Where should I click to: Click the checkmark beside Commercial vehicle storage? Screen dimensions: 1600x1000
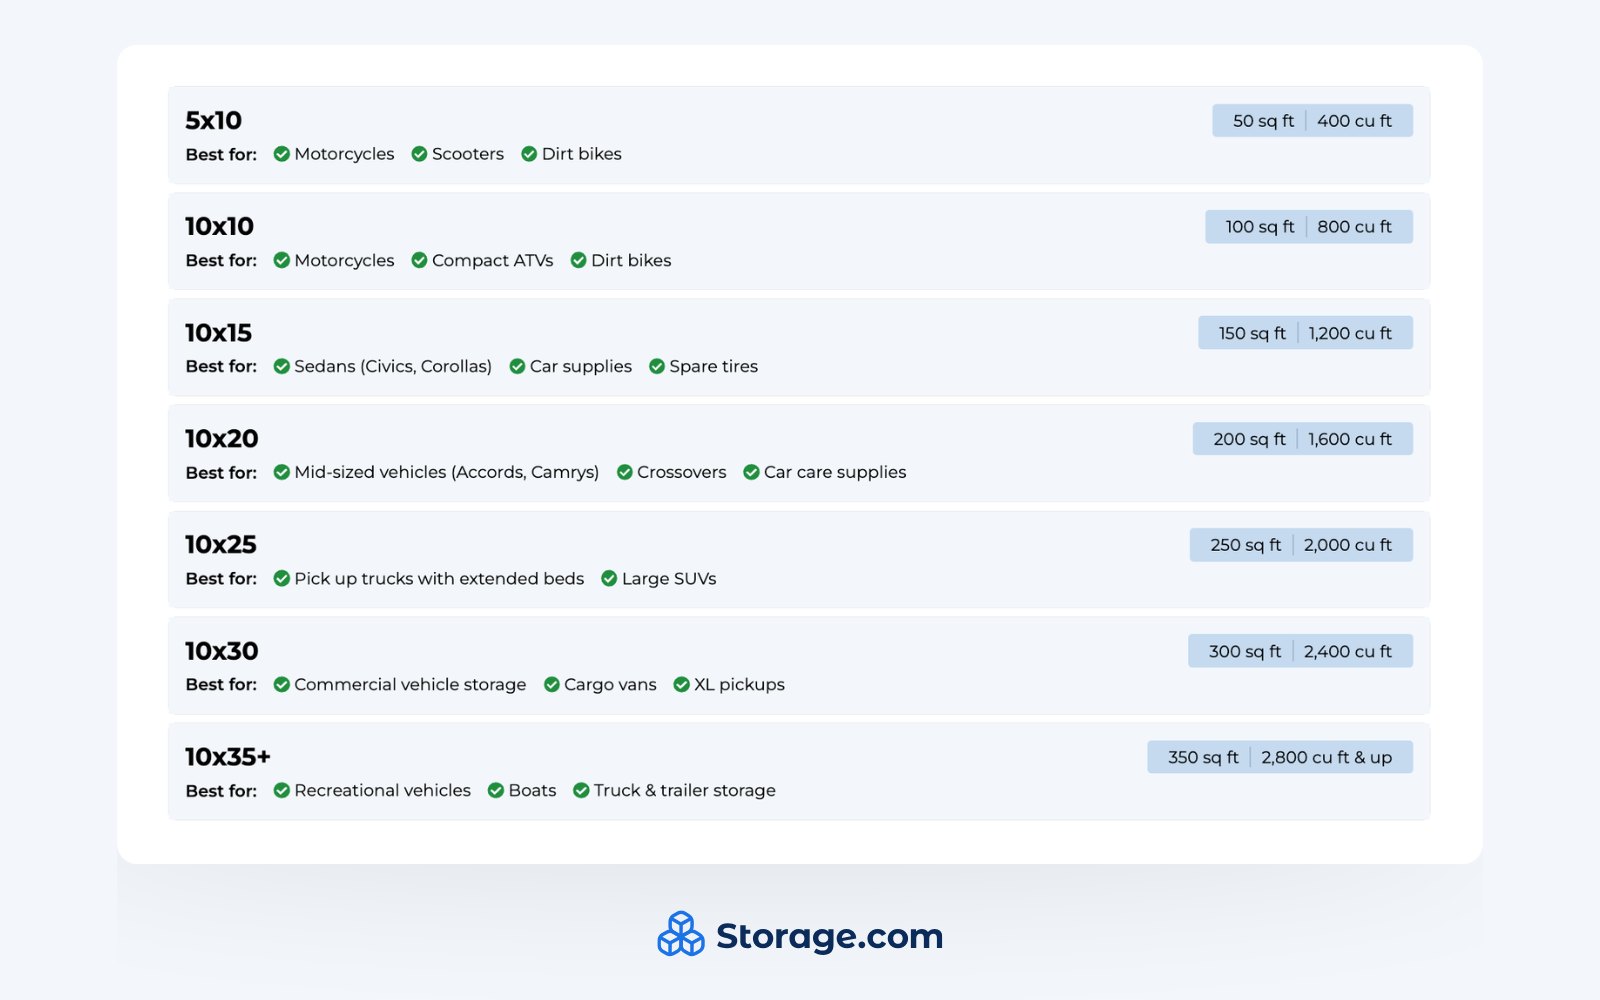coord(282,684)
